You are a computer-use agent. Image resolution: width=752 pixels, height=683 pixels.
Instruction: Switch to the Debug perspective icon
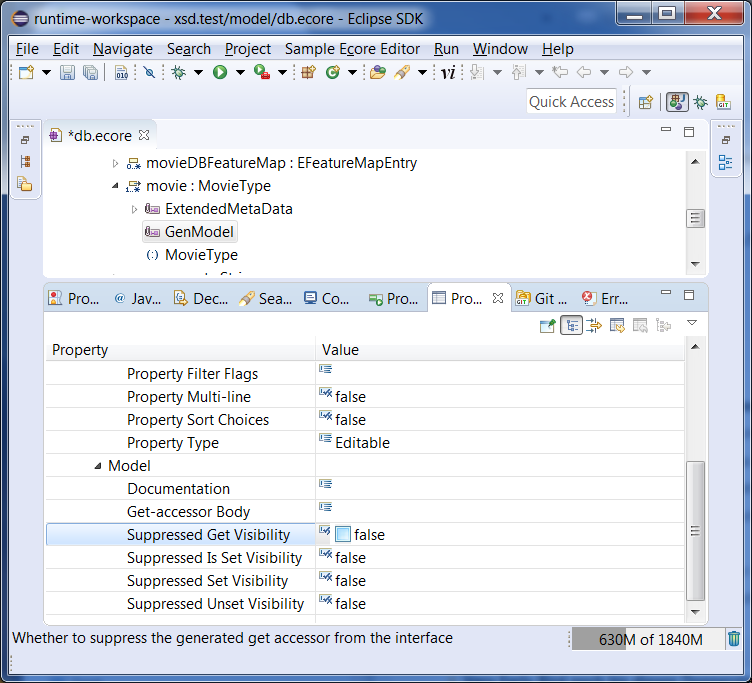(x=701, y=102)
